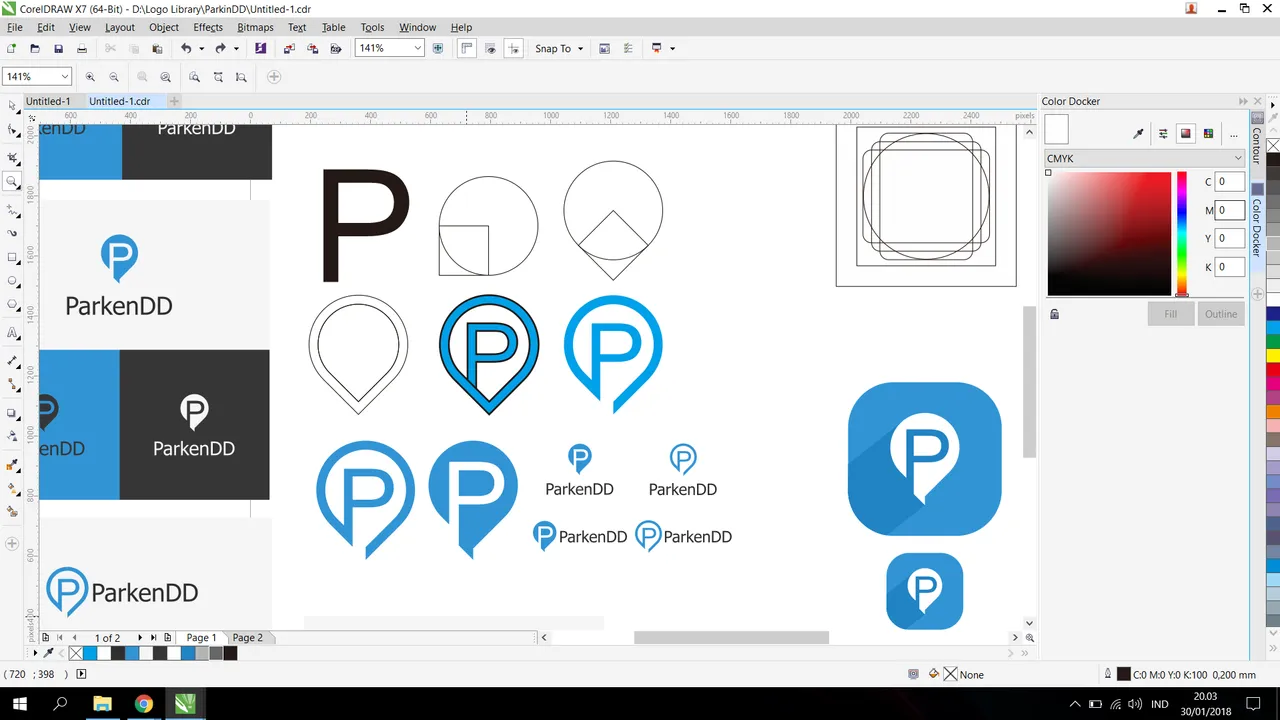Toggle Full-screen preview button
Image resolution: width=1280 pixels, height=720 pixels.
[x=437, y=48]
